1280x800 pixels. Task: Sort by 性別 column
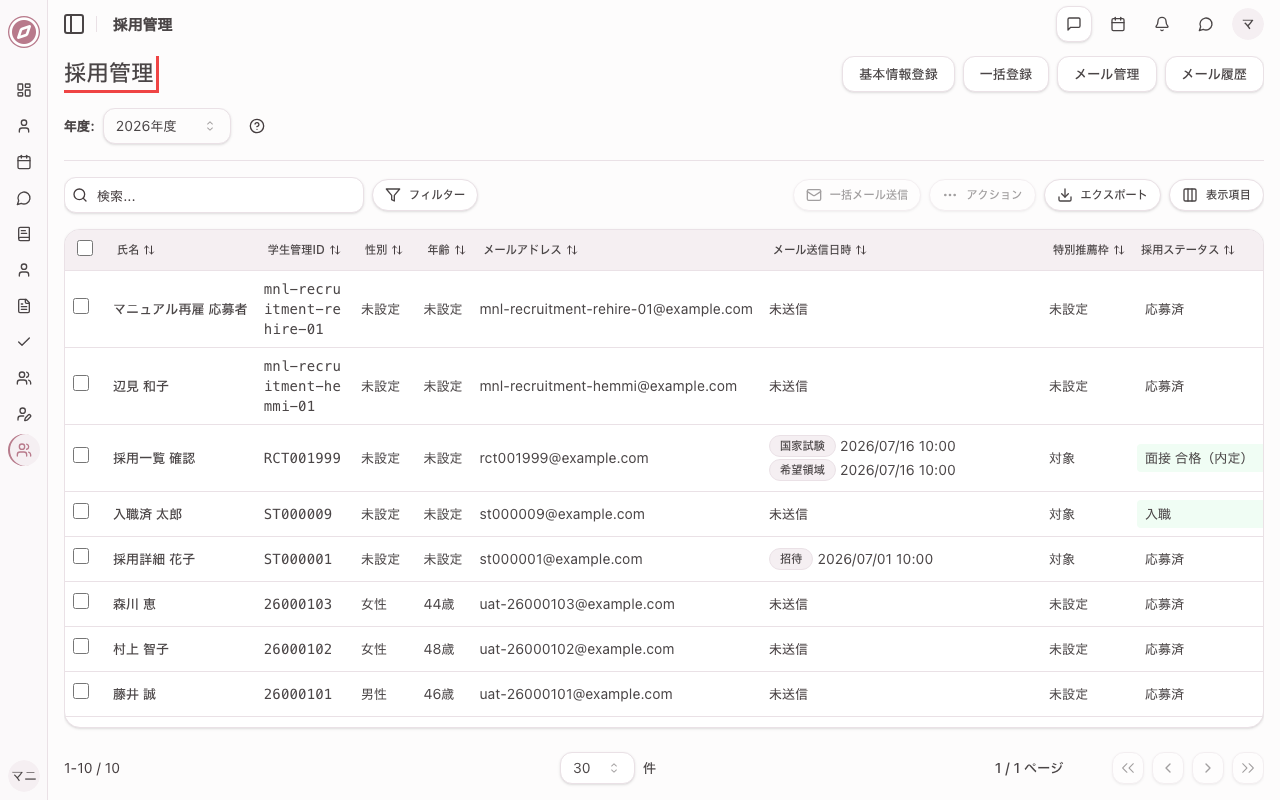(x=383, y=250)
